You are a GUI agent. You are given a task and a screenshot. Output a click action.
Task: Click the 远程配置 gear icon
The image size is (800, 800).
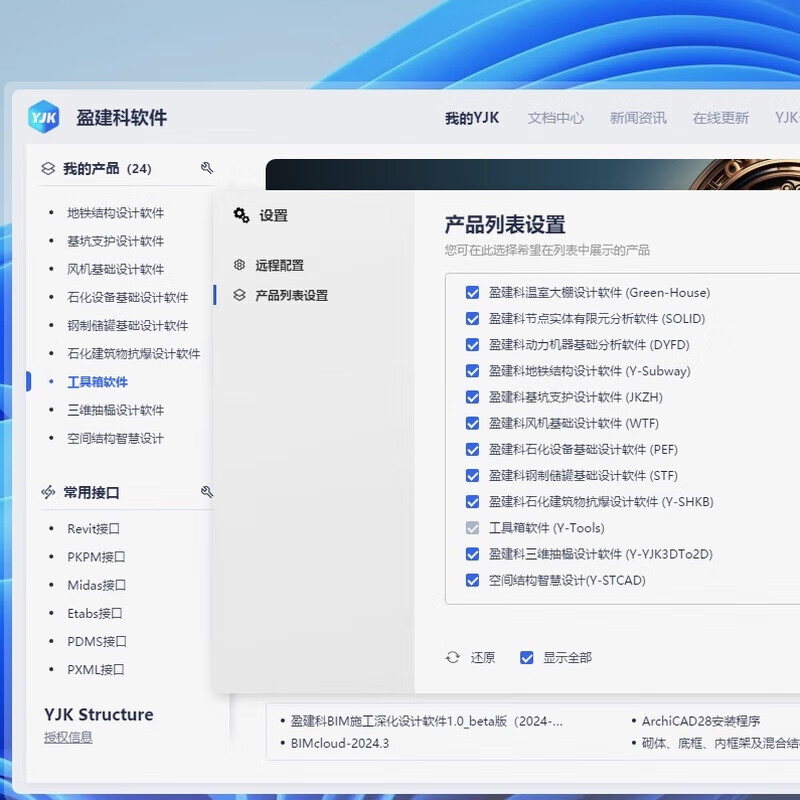(239, 266)
